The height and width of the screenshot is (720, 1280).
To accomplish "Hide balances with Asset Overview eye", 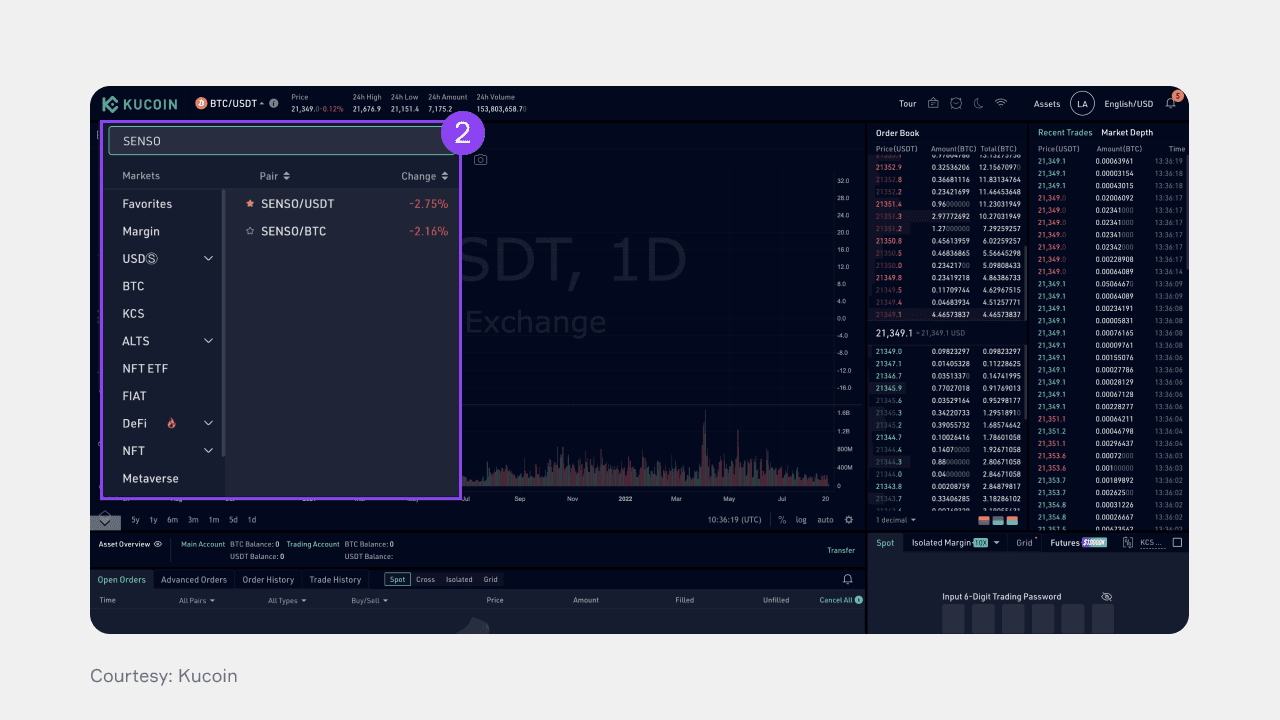I will point(158,544).
